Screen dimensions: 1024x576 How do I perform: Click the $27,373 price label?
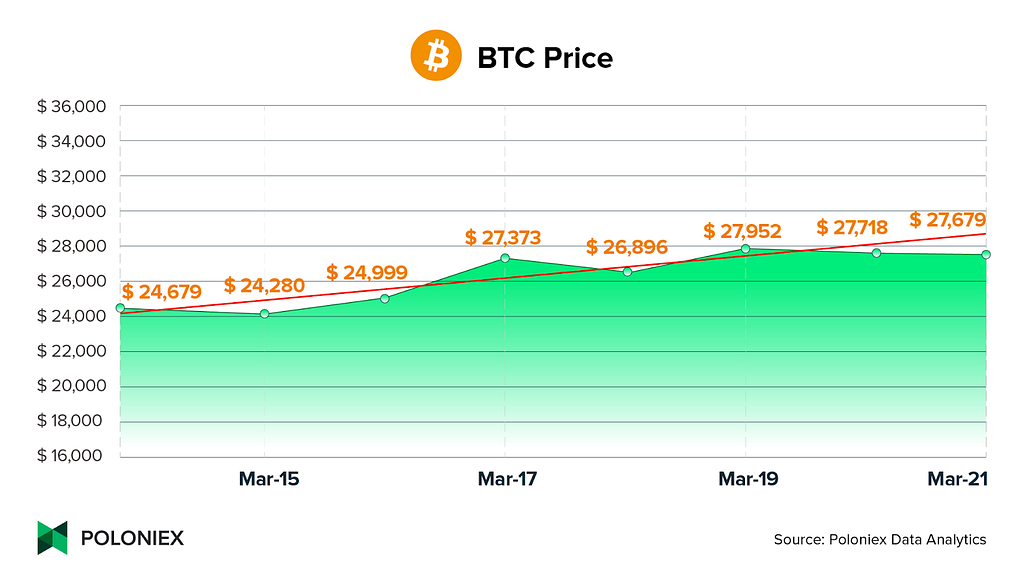coord(503,238)
